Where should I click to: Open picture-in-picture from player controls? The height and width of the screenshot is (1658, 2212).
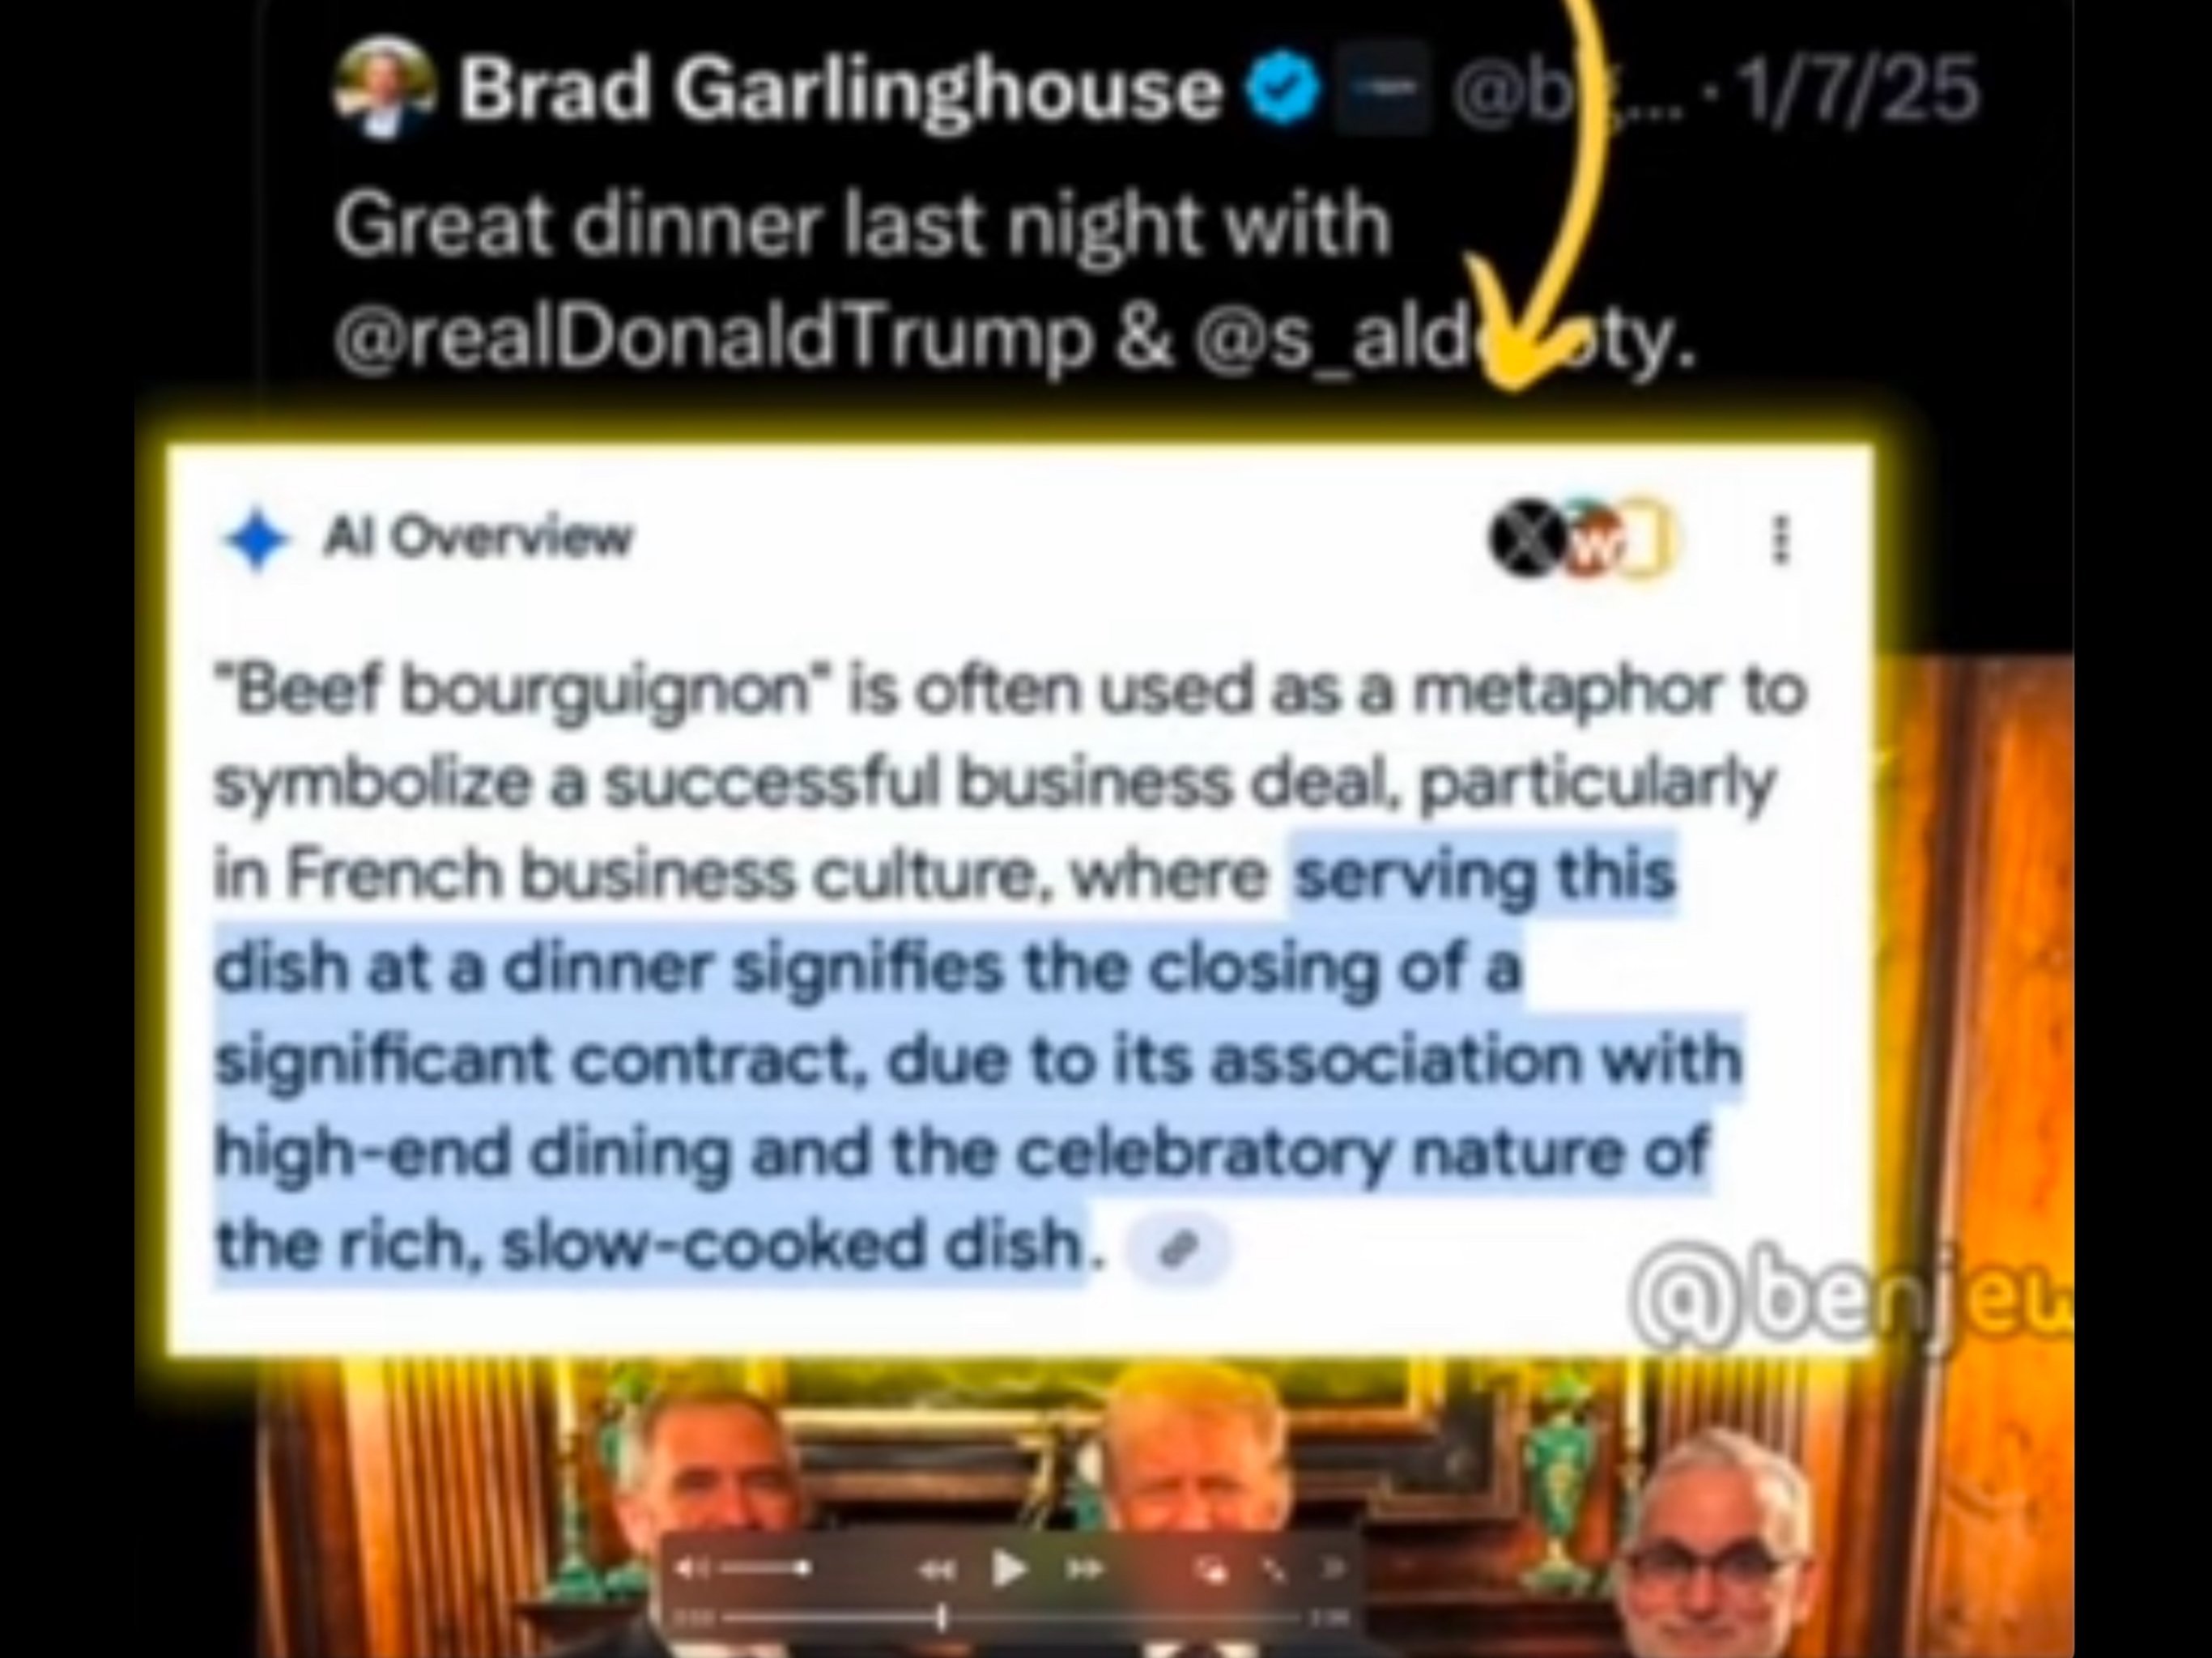click(x=1213, y=1571)
